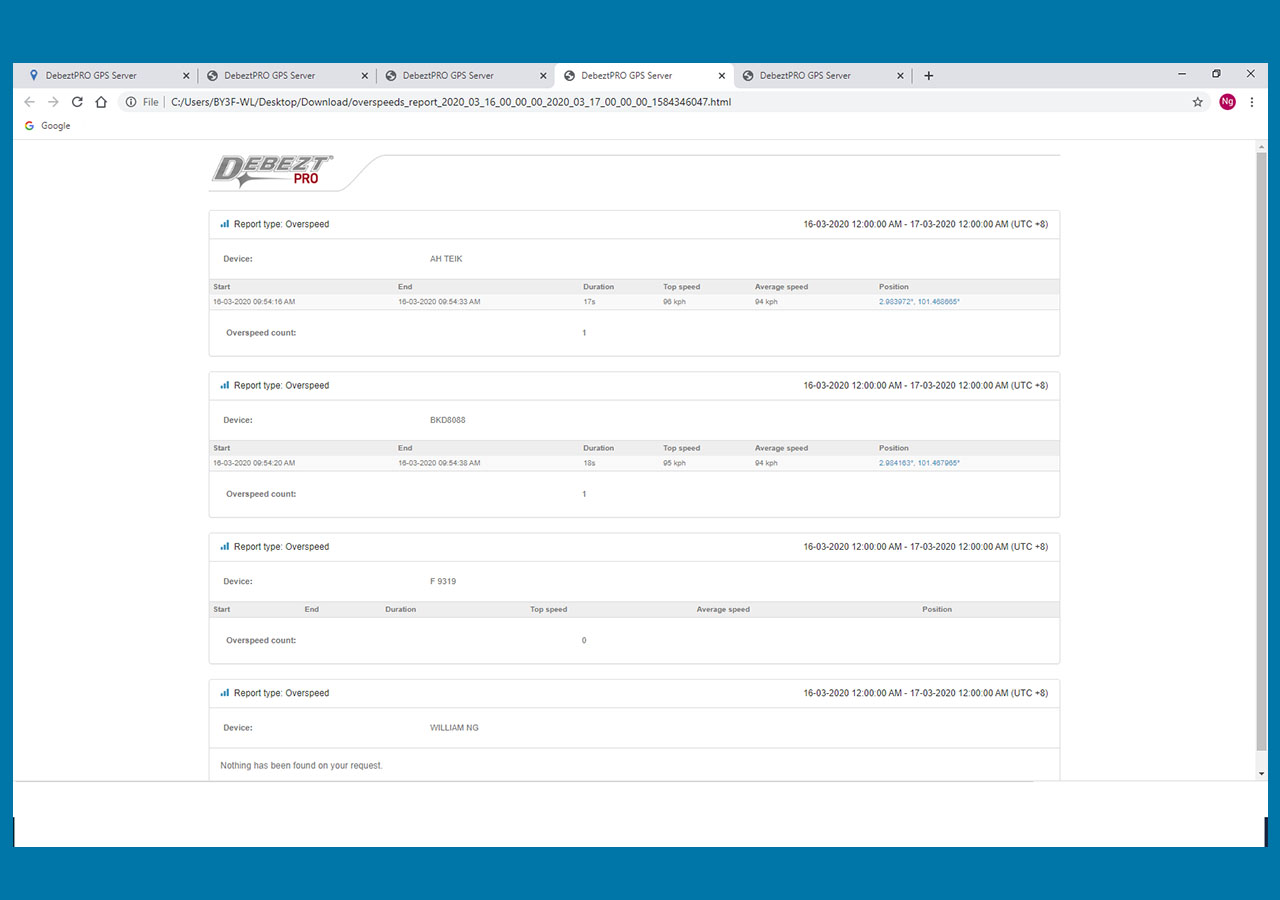Go back with the browser back arrow
This screenshot has height=900, width=1280.
tap(29, 102)
